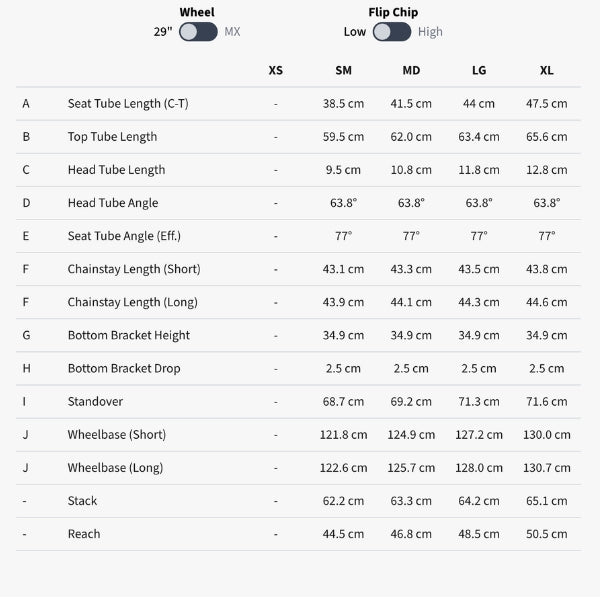Click the Reach value for XL
The image size is (600, 600).
tap(546, 534)
